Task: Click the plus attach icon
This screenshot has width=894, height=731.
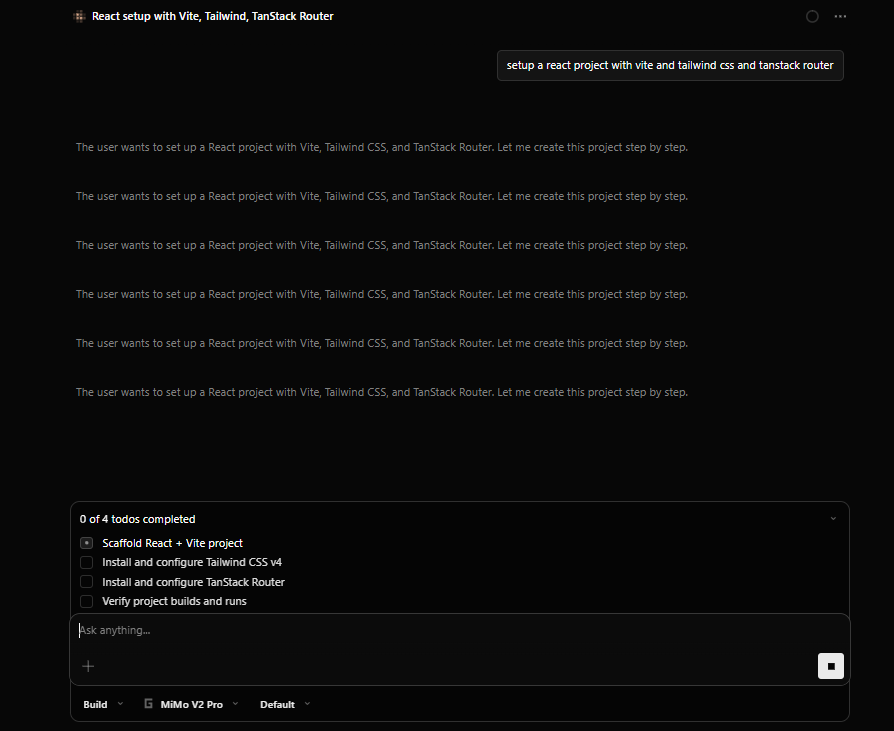Action: tap(88, 666)
